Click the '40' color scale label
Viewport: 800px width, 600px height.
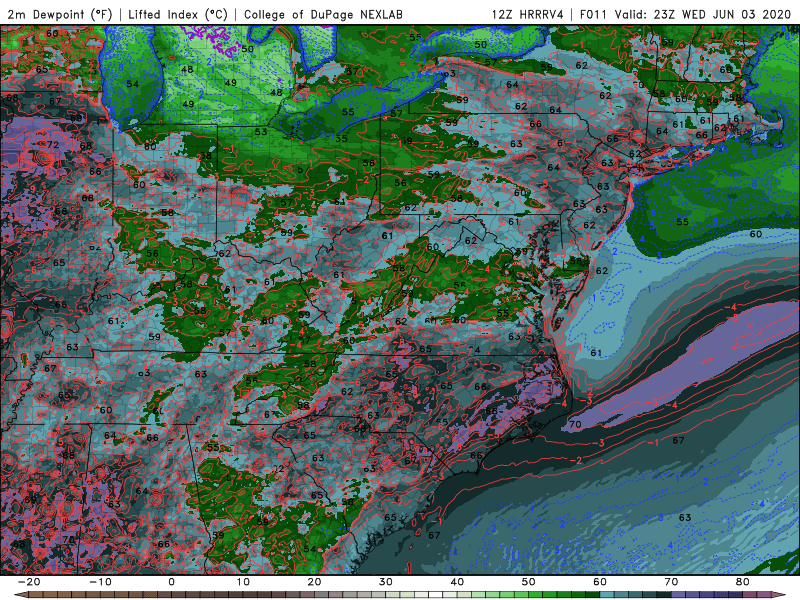click(457, 582)
